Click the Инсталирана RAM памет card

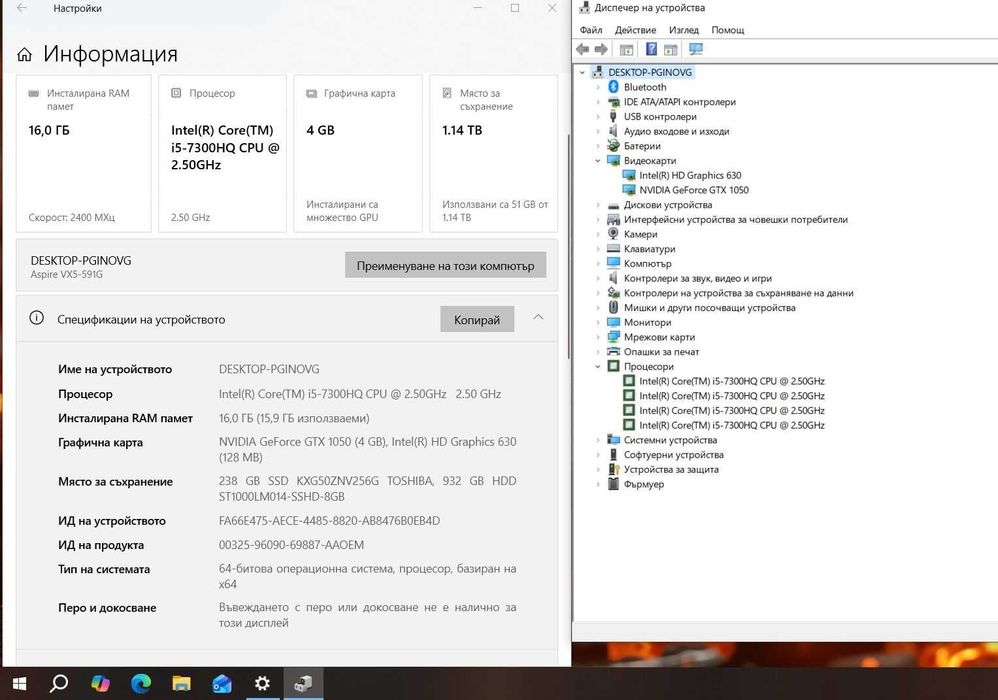point(83,153)
